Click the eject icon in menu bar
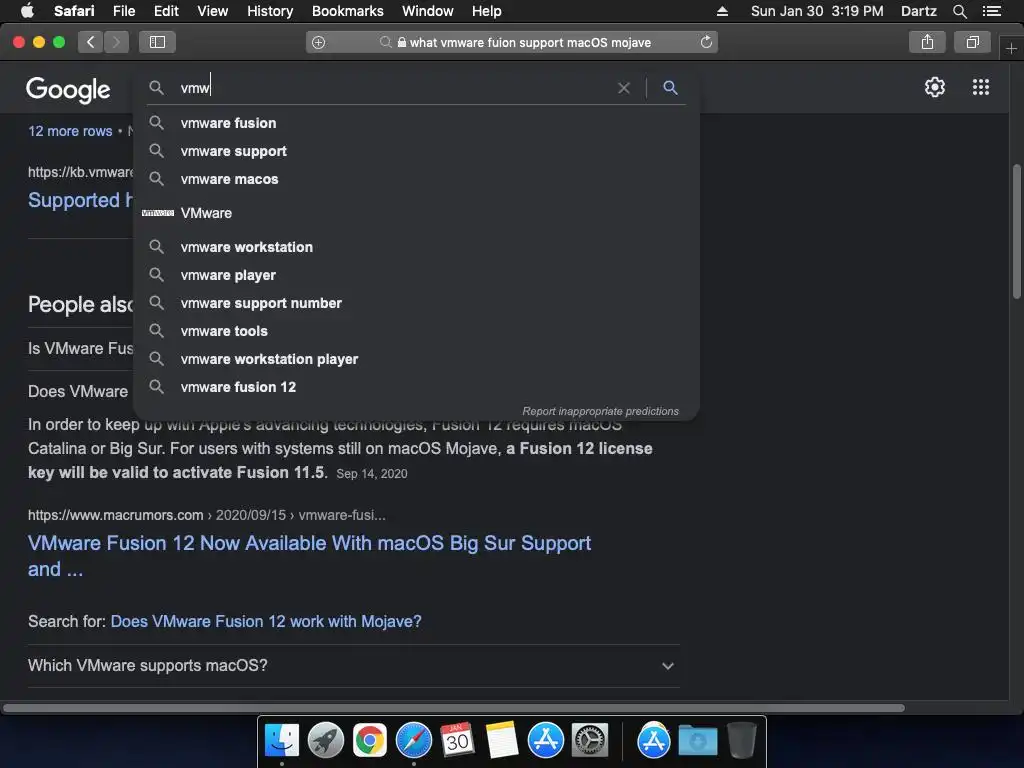Image resolution: width=1024 pixels, height=768 pixels. click(722, 11)
